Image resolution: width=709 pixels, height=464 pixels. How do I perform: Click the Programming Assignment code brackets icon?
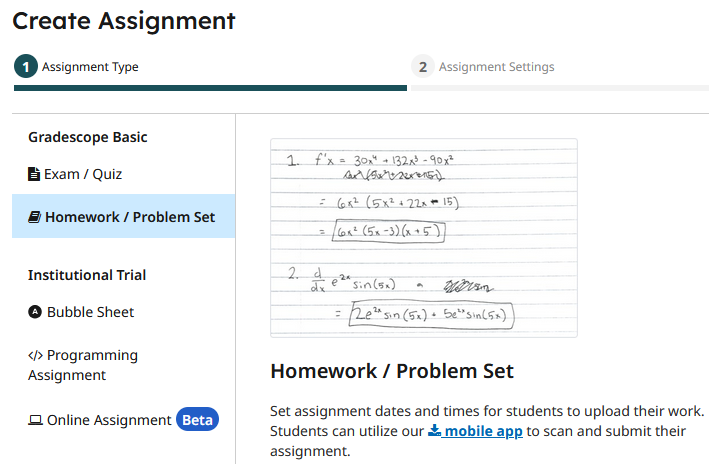click(x=35, y=355)
